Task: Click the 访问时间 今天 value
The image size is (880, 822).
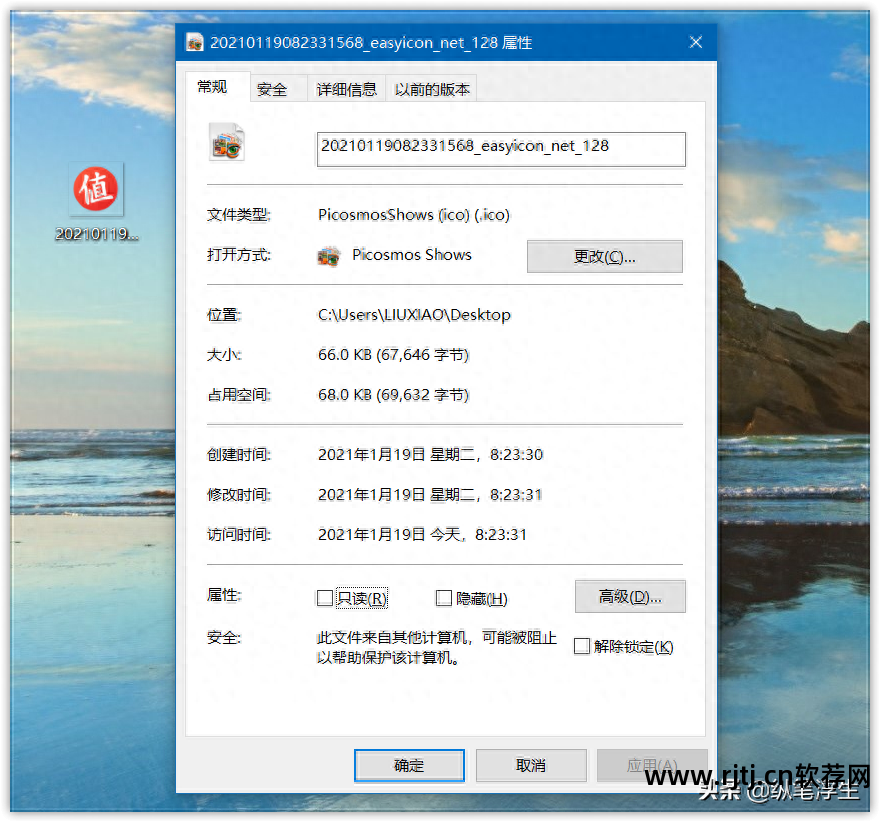Action: tap(422, 535)
